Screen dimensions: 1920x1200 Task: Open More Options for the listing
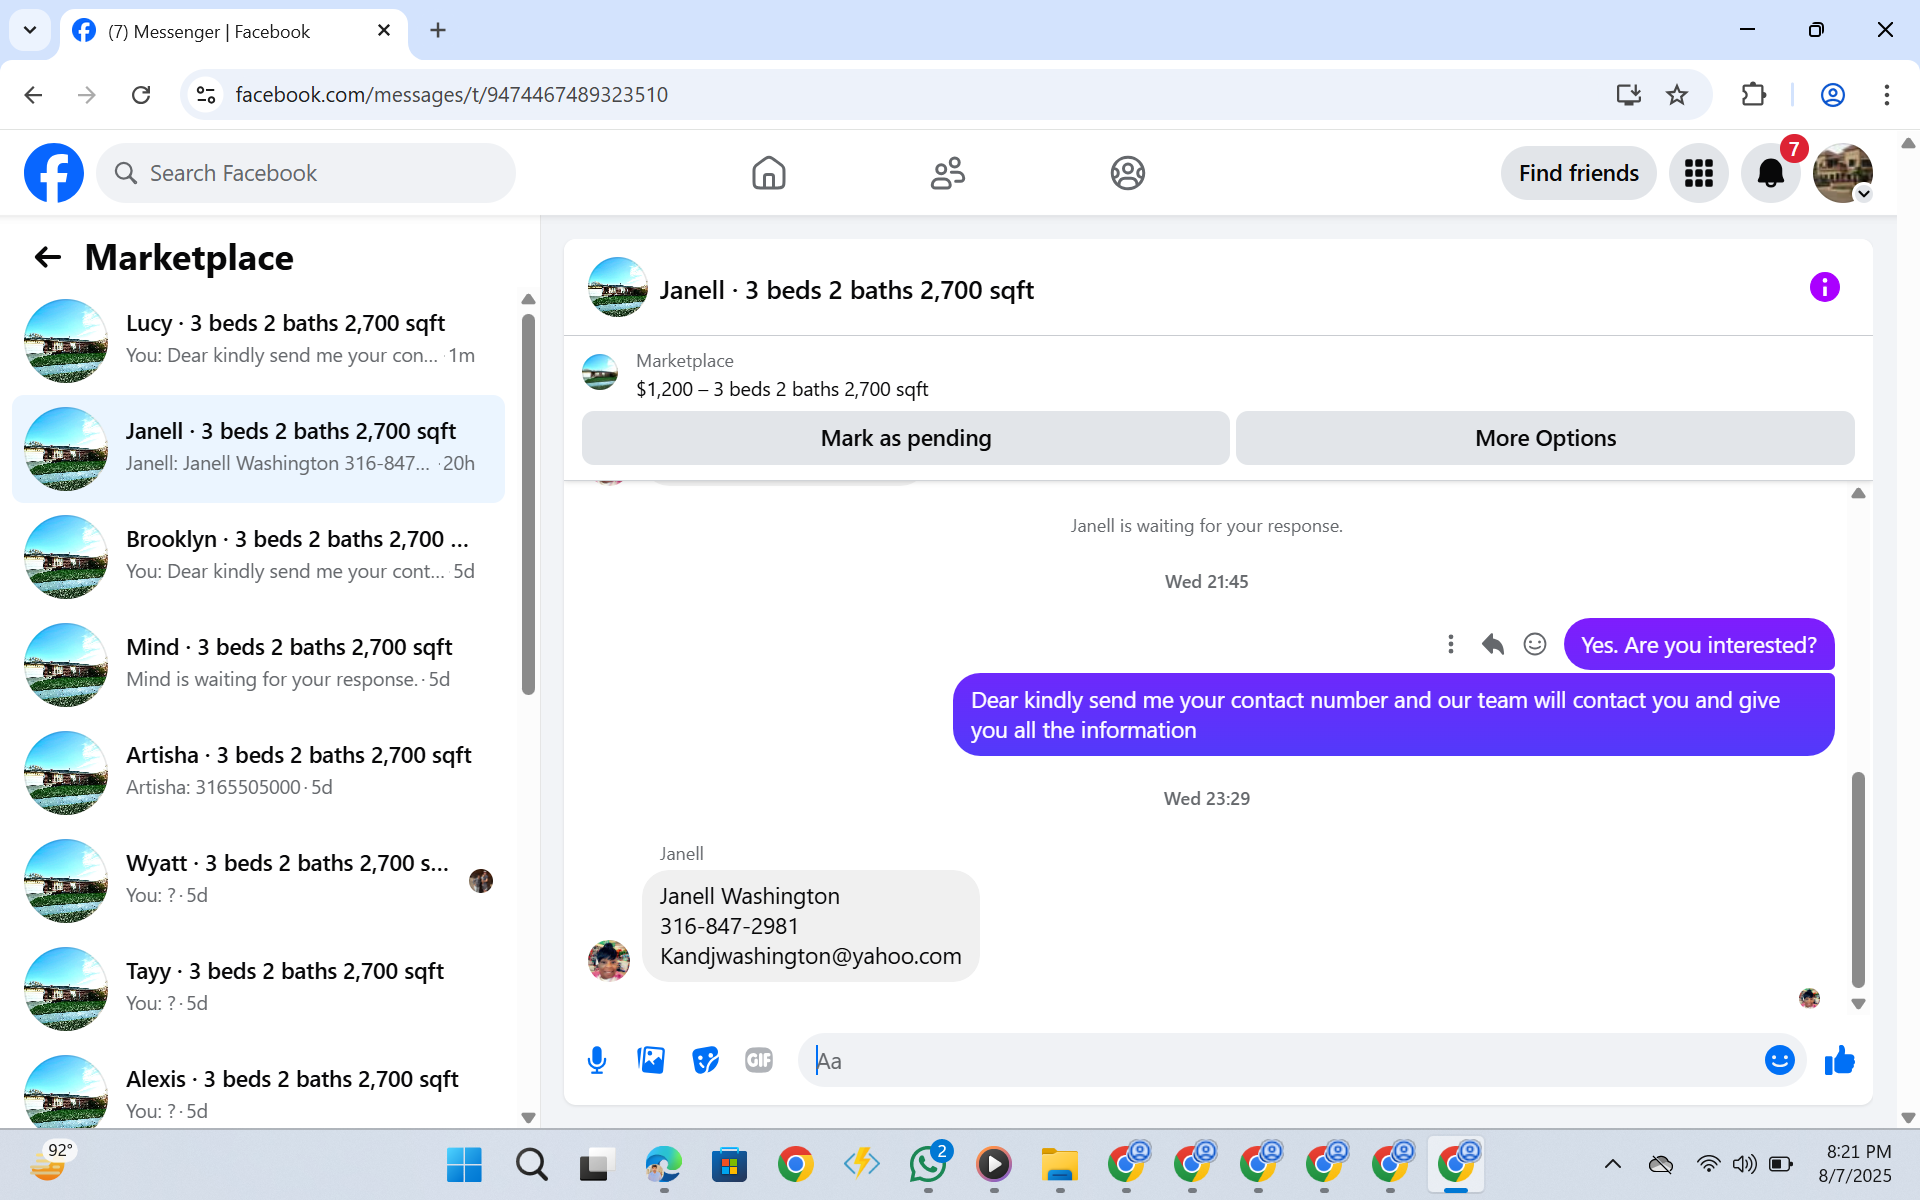click(x=1545, y=438)
